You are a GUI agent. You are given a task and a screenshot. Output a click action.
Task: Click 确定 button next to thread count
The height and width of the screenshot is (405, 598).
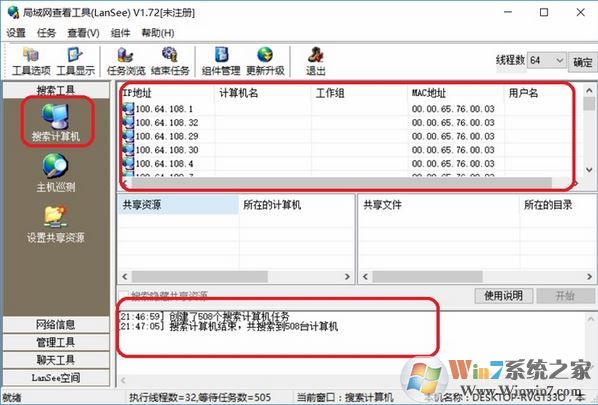tap(582, 62)
